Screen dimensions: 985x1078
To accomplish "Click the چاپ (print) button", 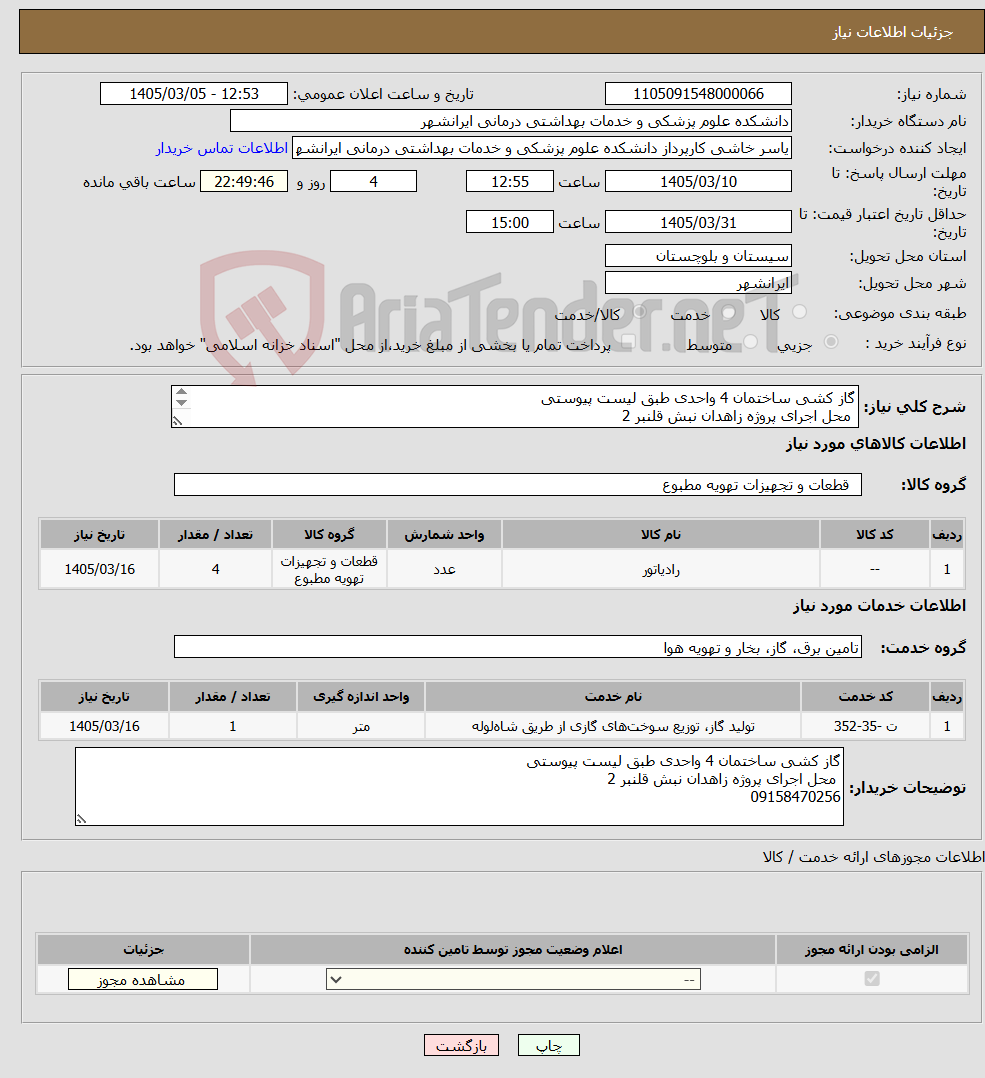I will [549, 1045].
